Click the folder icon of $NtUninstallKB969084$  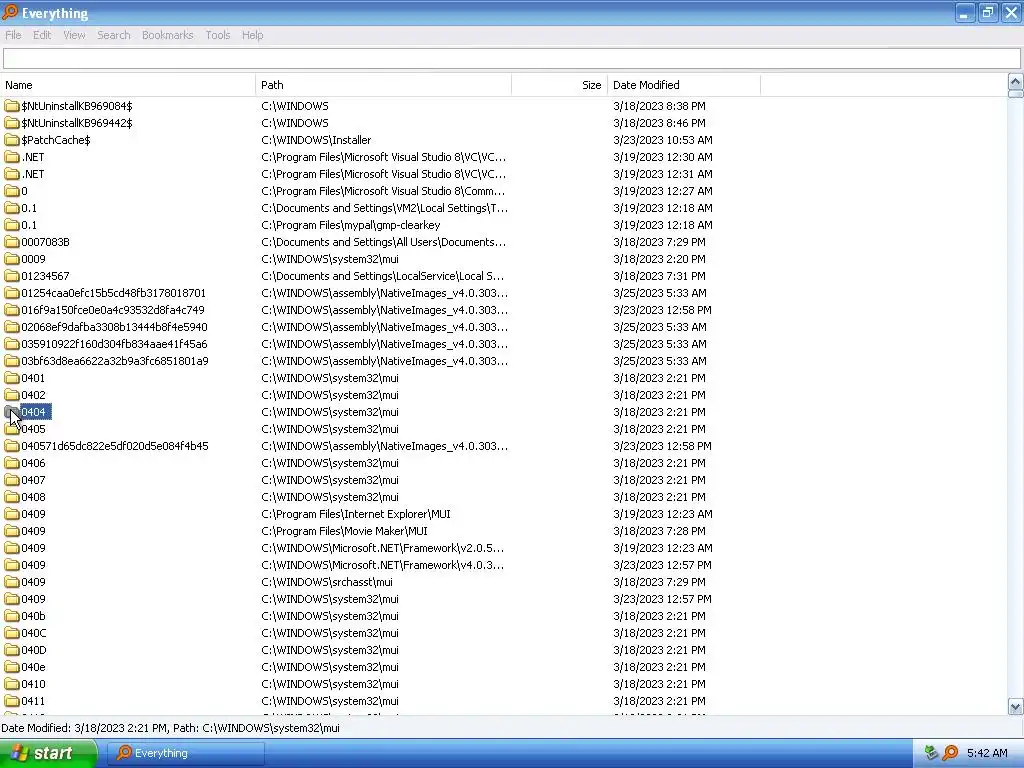pos(12,106)
